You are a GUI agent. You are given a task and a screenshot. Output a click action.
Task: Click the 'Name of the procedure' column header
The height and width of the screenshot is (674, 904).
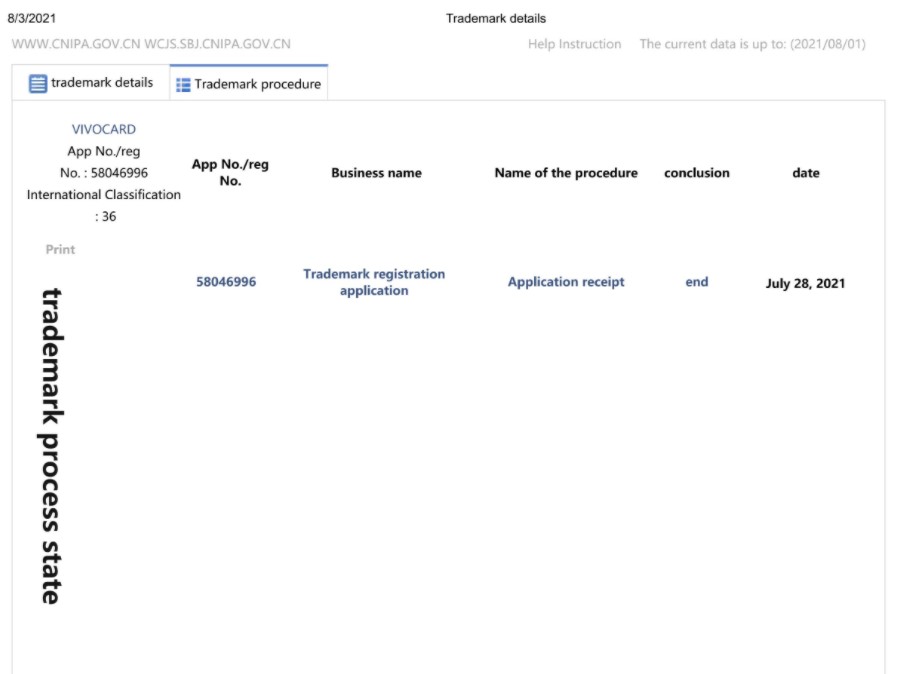(566, 173)
